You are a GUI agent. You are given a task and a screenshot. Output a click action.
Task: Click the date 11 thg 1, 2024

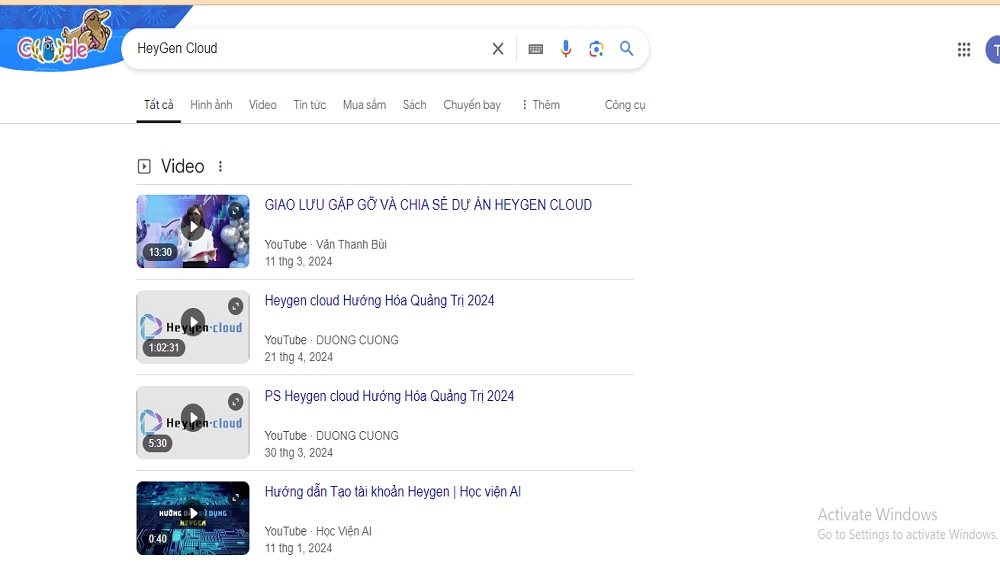point(298,548)
